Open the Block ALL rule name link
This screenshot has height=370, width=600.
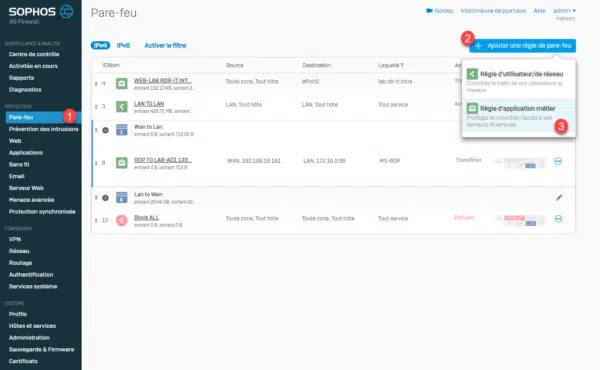point(146,218)
